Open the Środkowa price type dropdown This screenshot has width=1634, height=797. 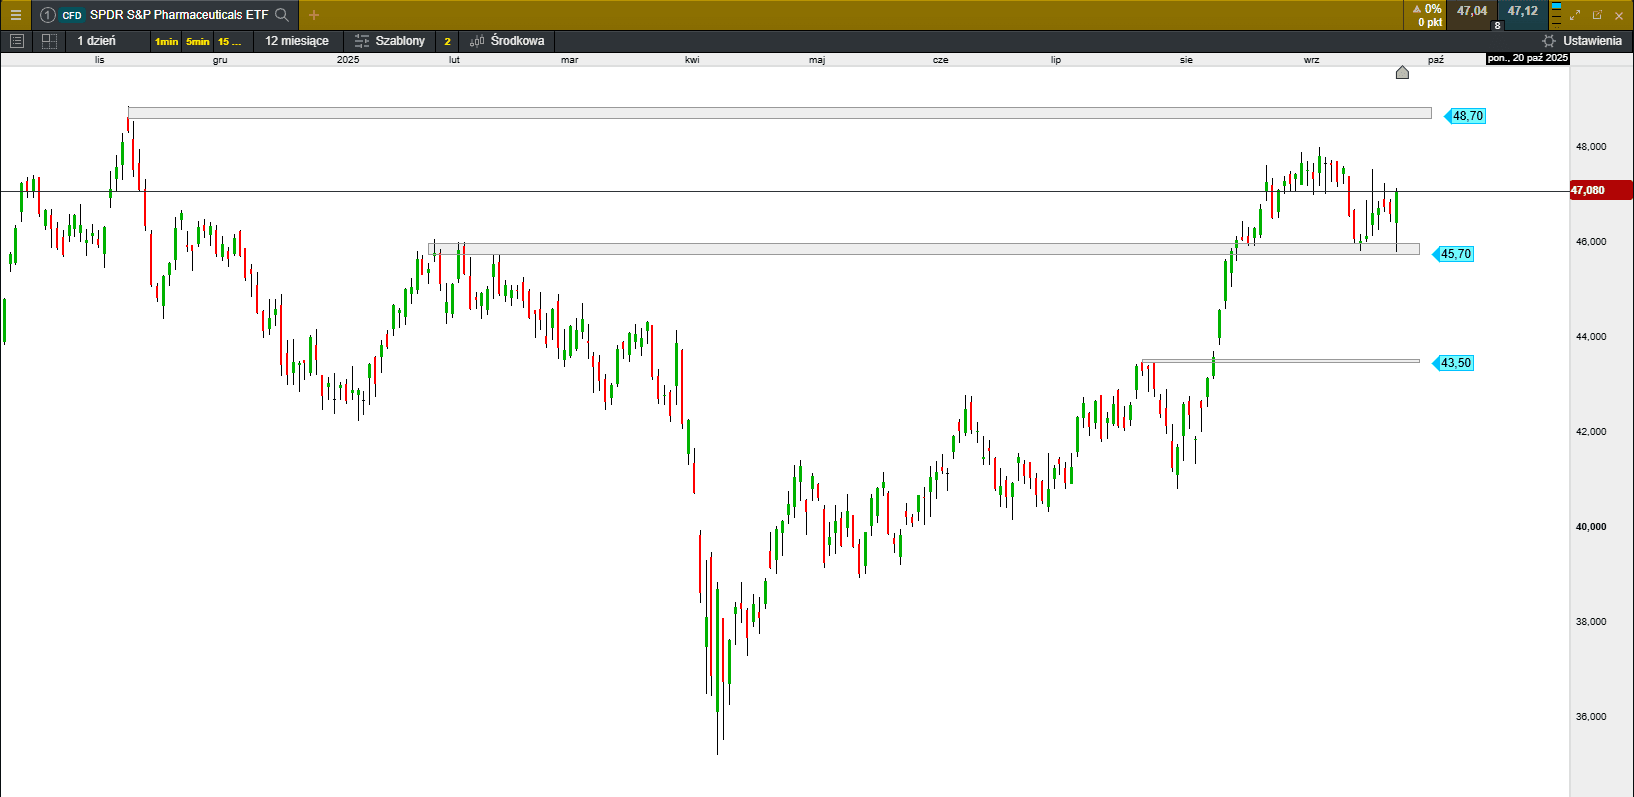(517, 41)
